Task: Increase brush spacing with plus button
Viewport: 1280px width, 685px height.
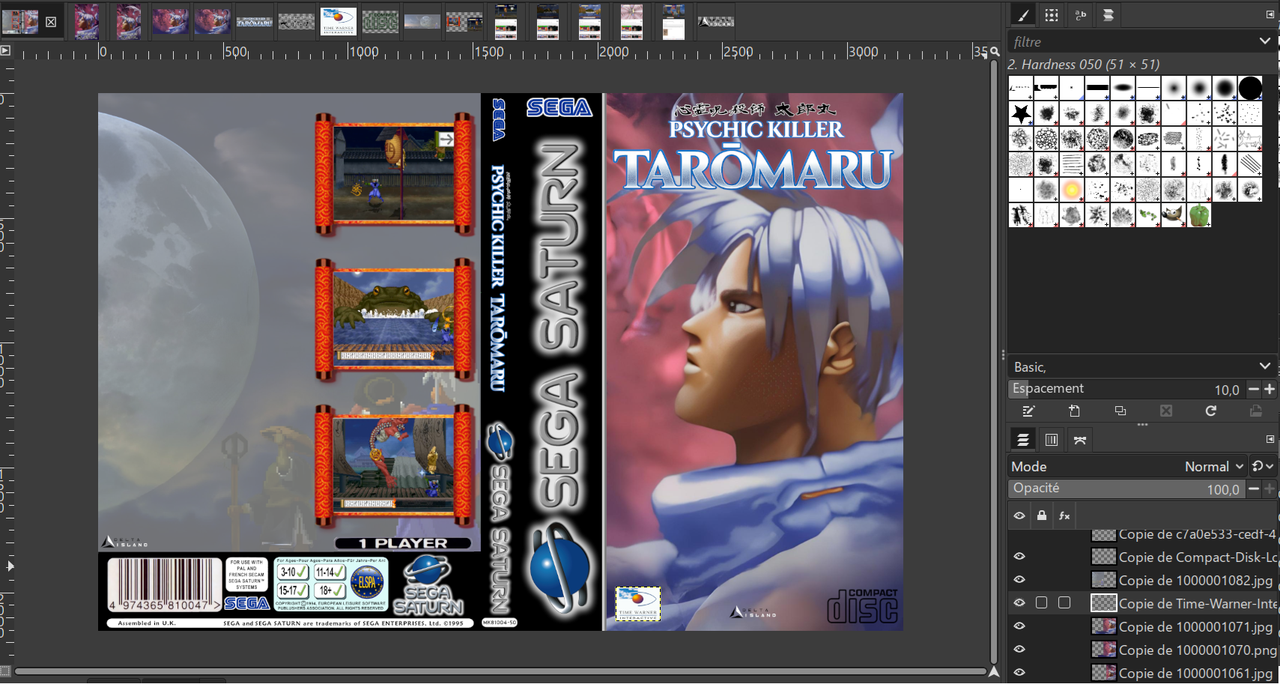Action: pos(1269,389)
